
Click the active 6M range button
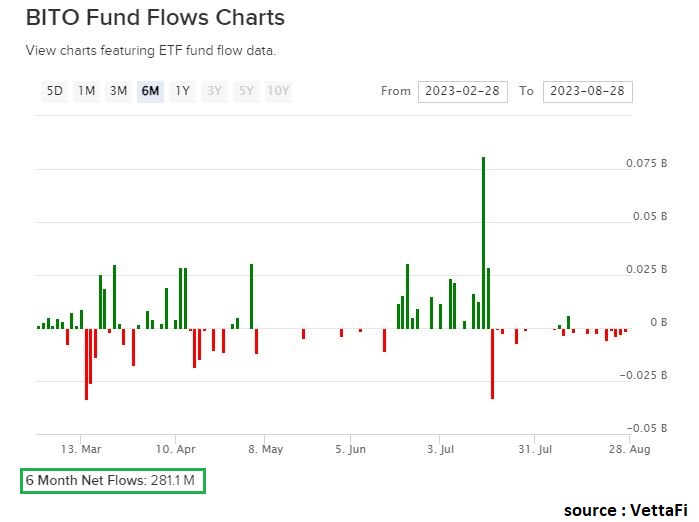point(151,91)
